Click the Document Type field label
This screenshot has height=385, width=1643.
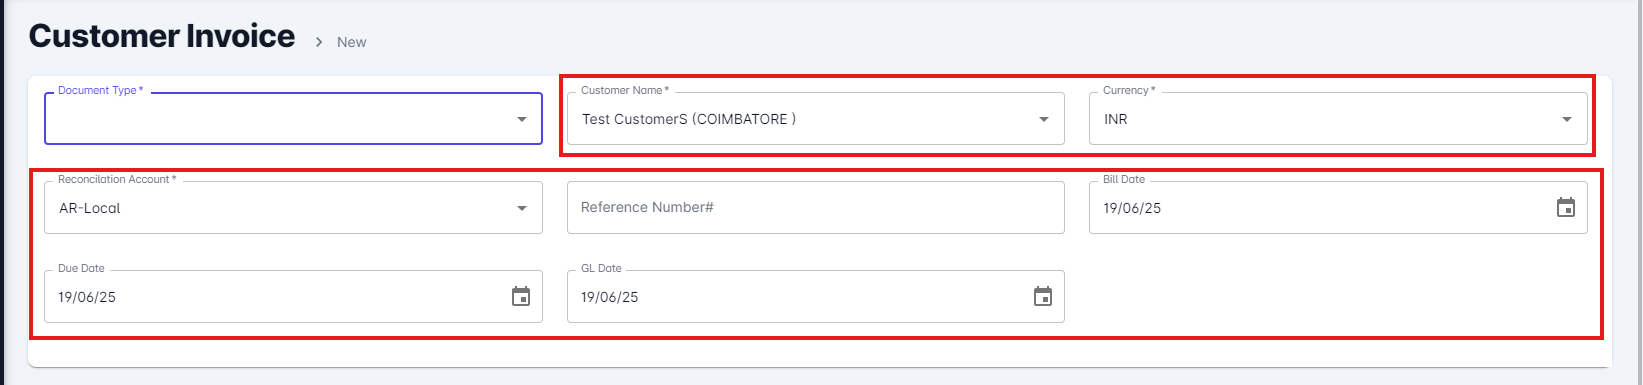tap(100, 90)
